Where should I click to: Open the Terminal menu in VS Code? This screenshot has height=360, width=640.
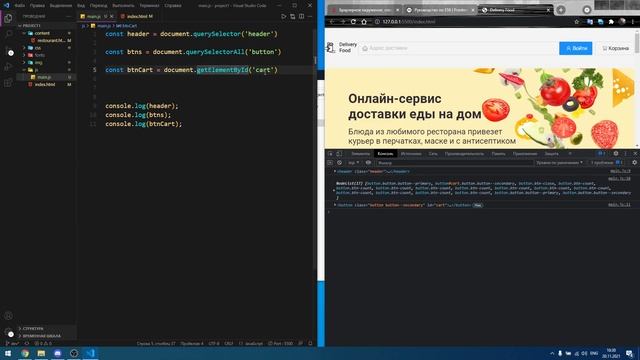[x=149, y=6]
